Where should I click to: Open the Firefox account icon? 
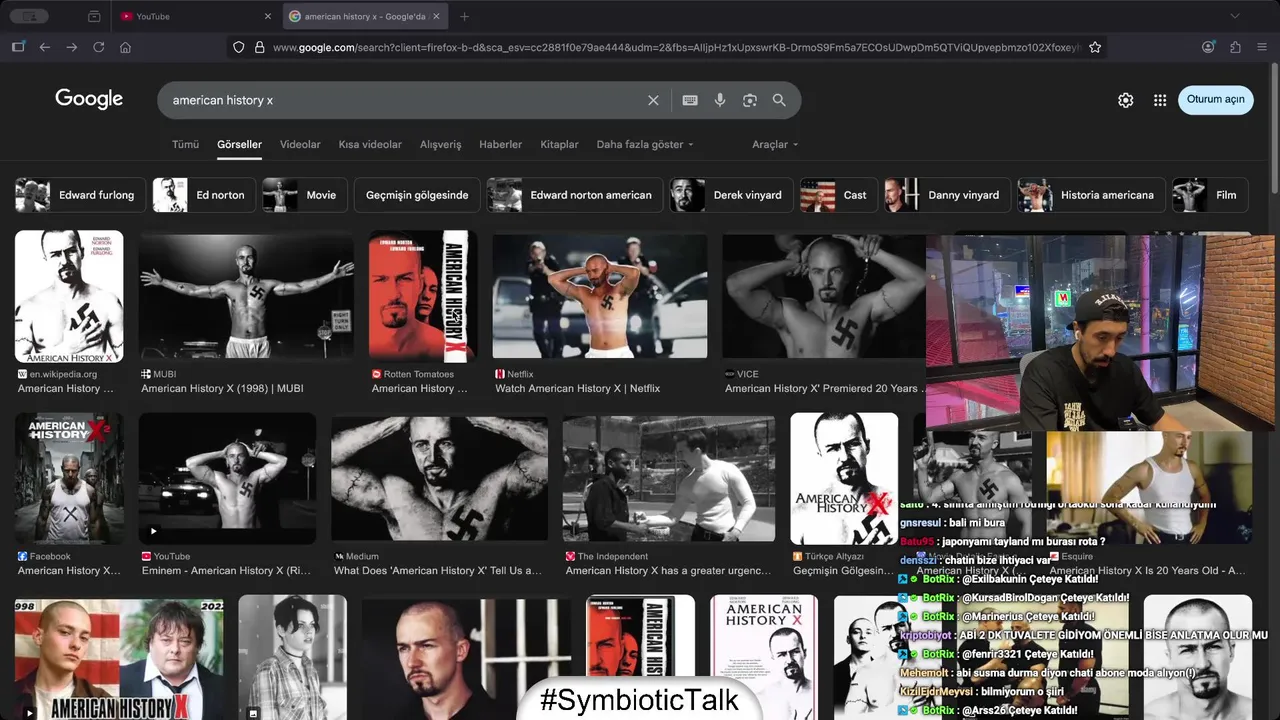[1209, 47]
